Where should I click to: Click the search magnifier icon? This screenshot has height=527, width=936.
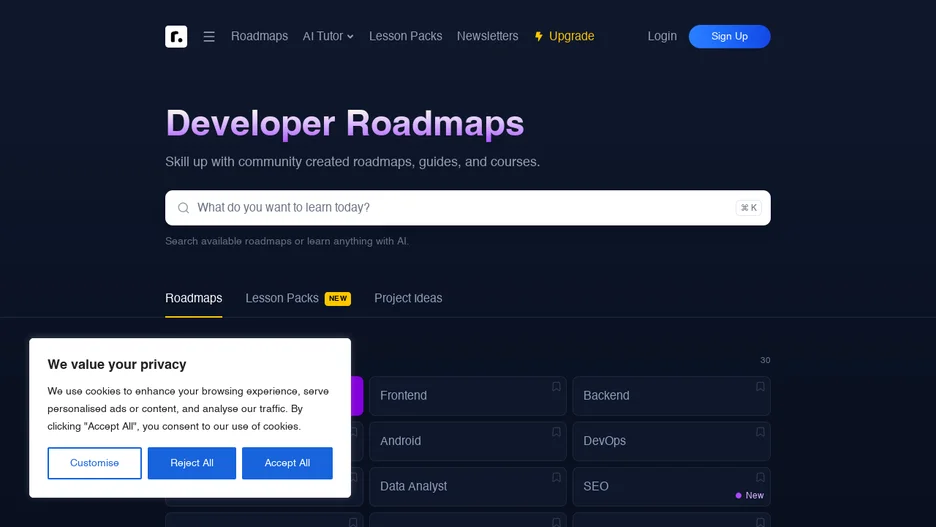tap(183, 208)
